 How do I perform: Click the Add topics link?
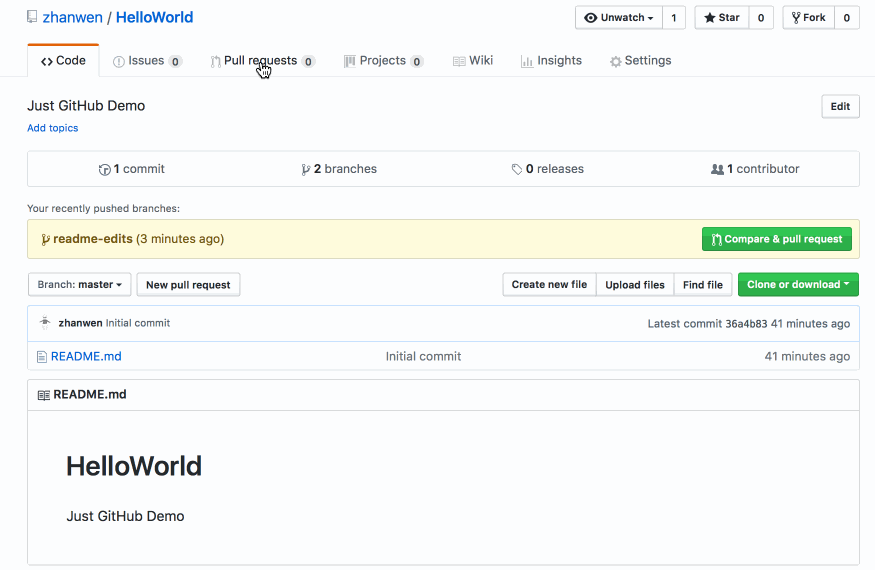pos(52,128)
